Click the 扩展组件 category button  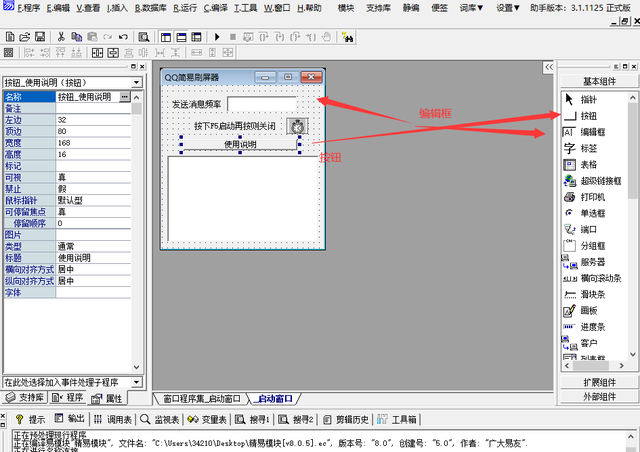click(599, 382)
